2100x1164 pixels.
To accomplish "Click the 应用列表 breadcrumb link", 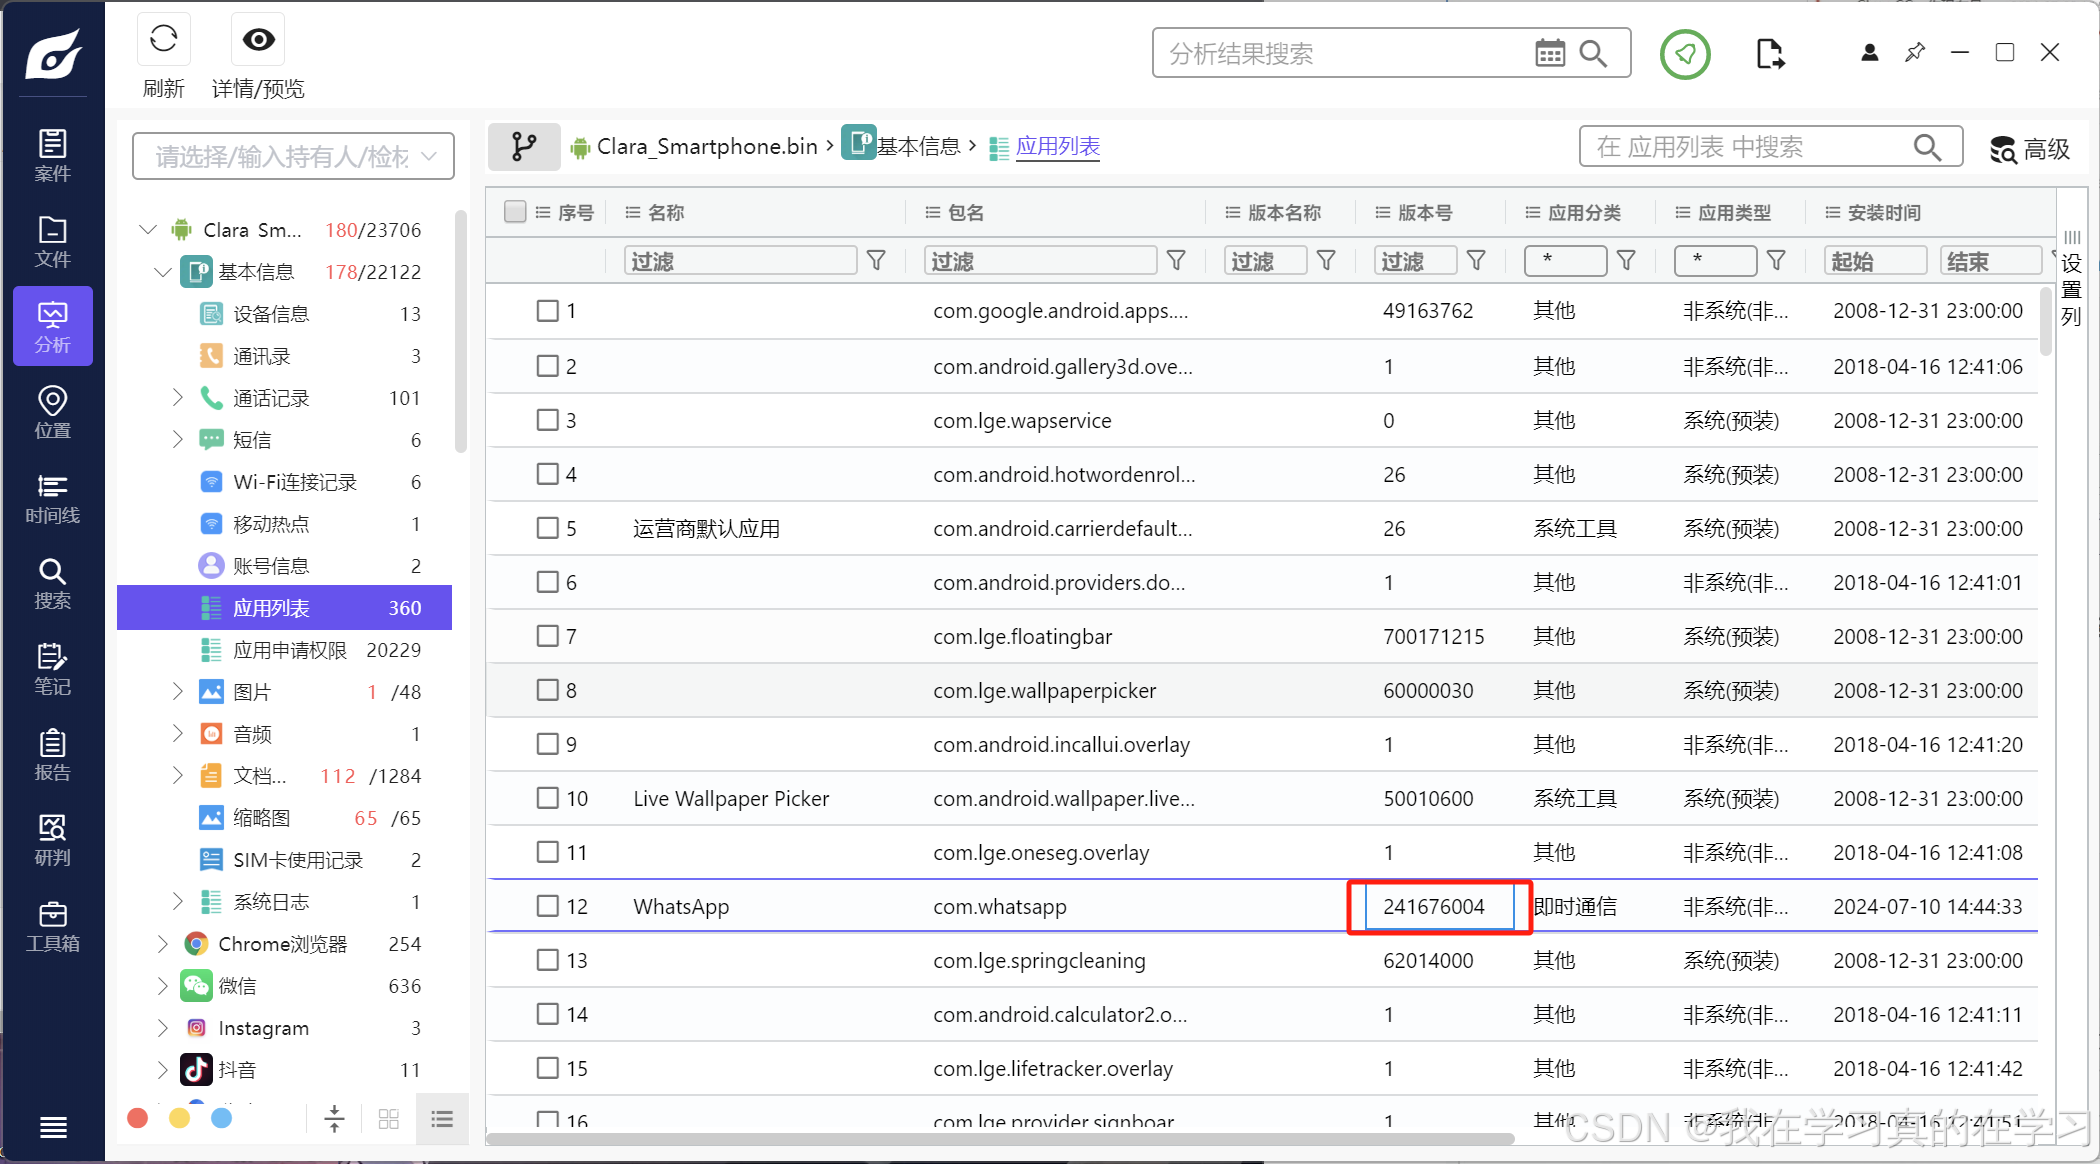I will pyautogui.click(x=1057, y=147).
